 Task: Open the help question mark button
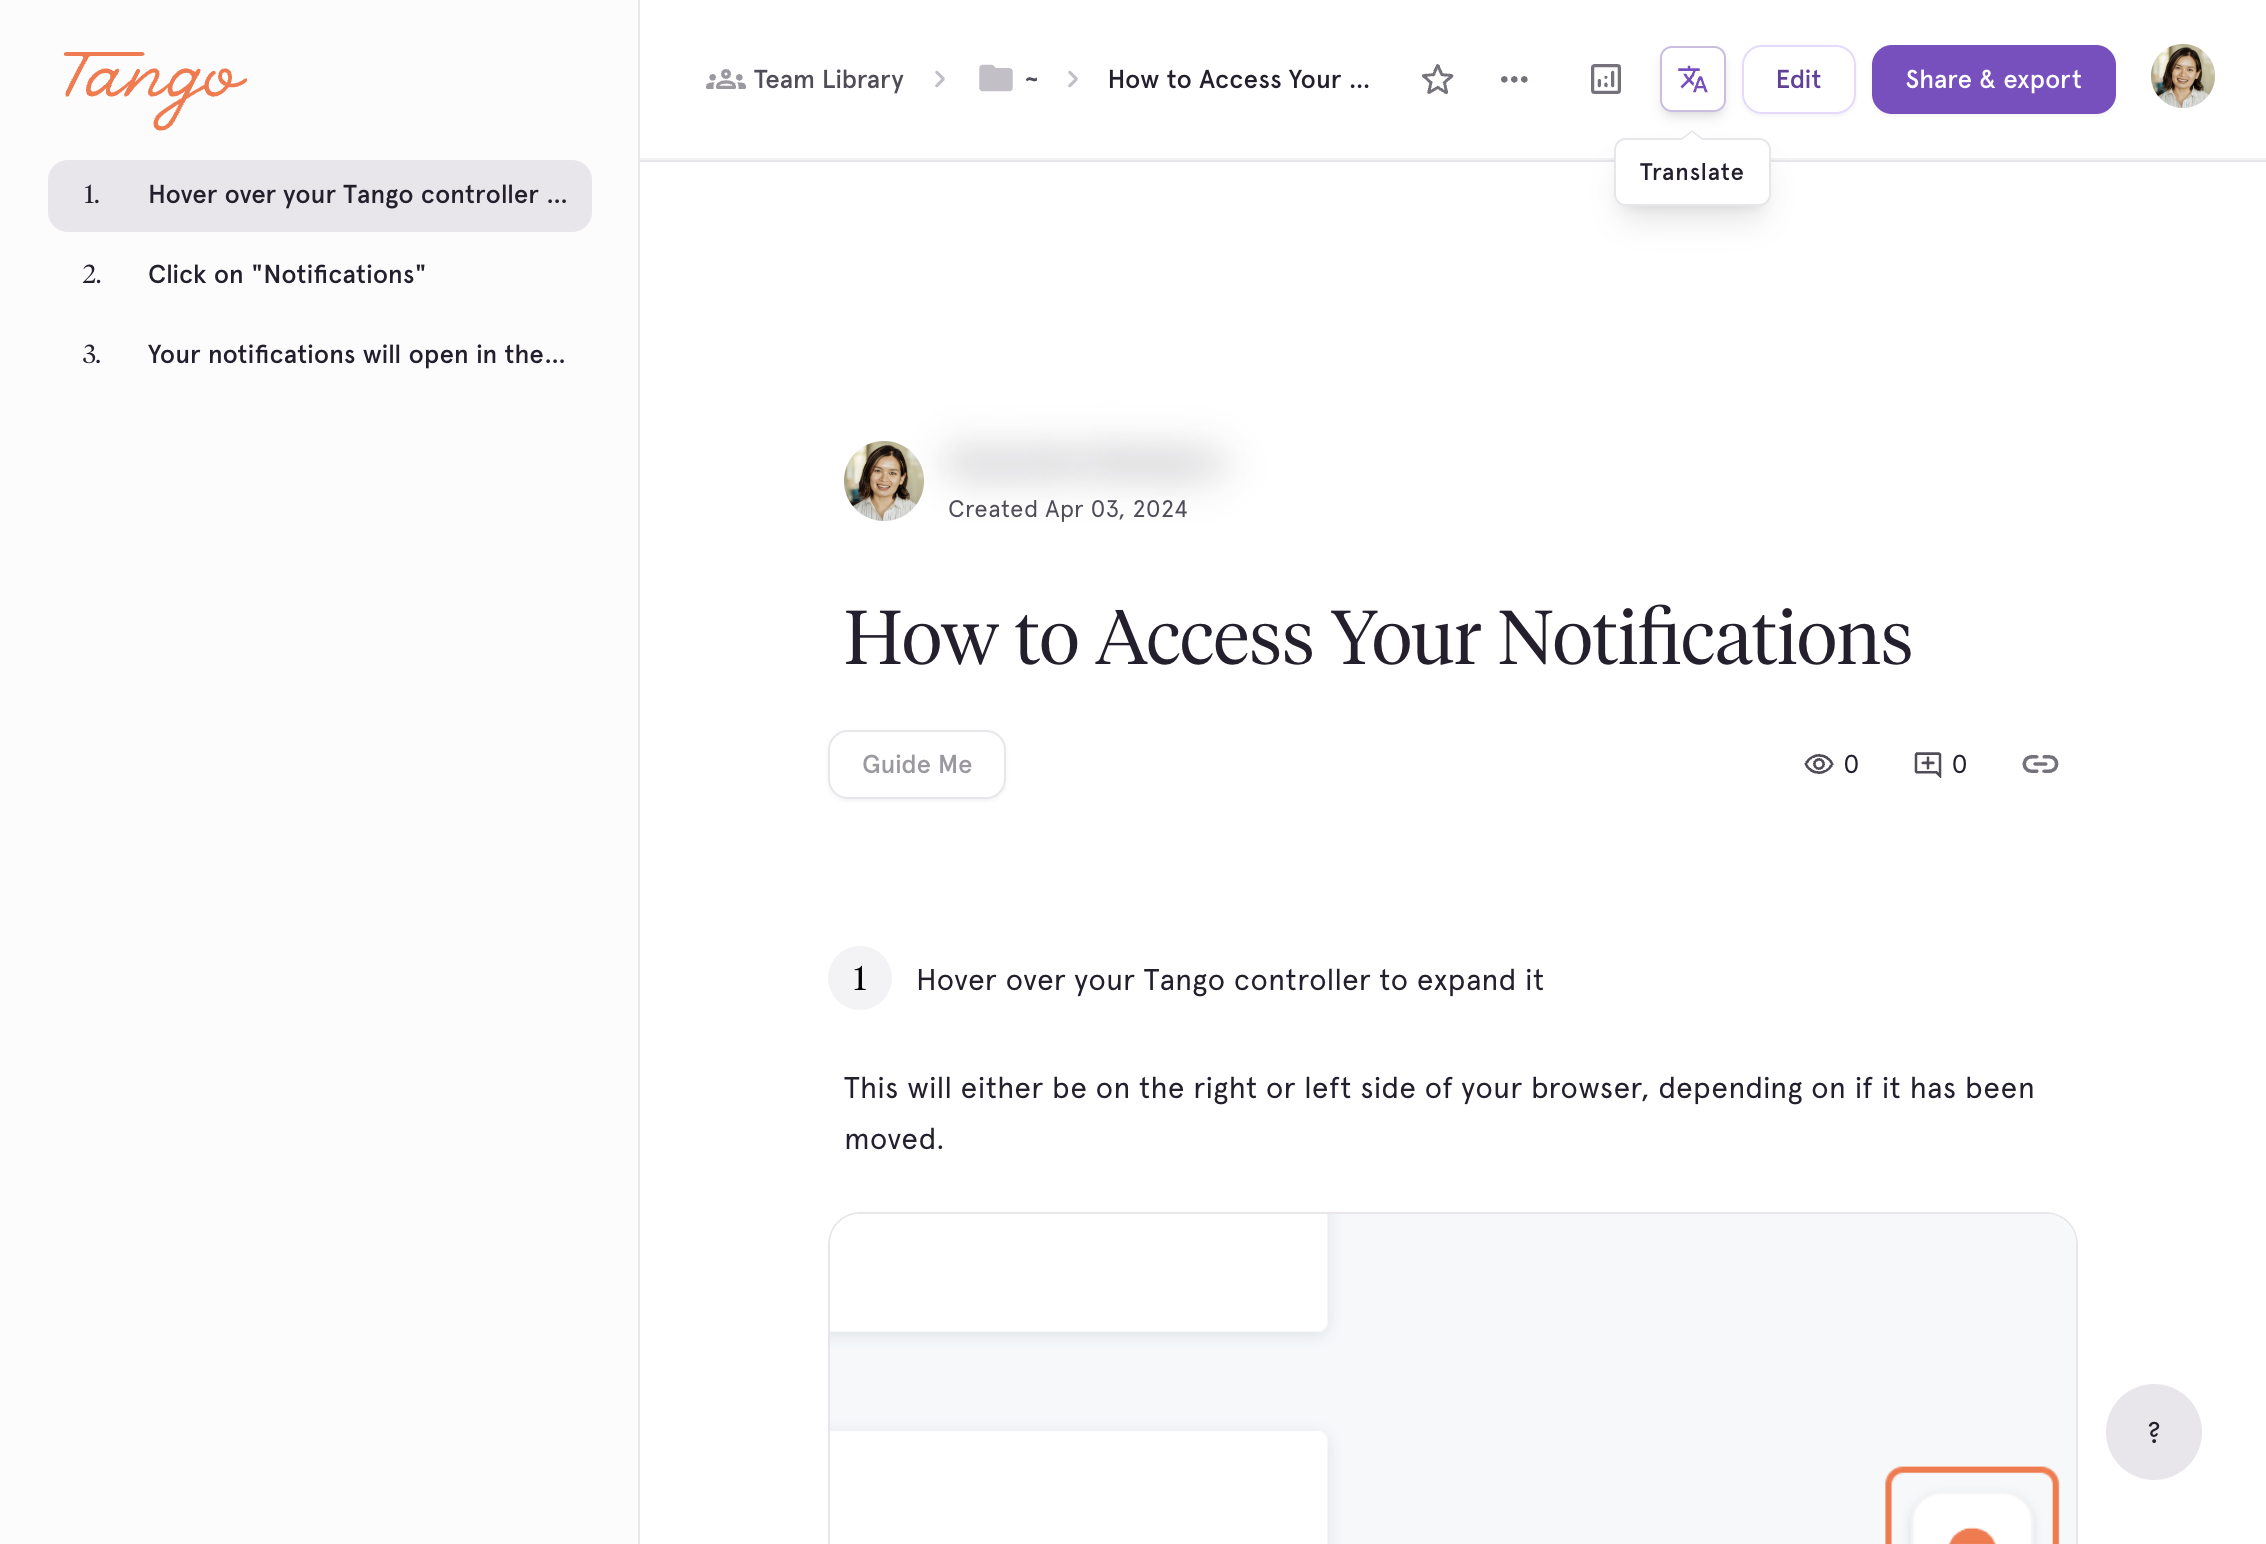pos(2153,1431)
